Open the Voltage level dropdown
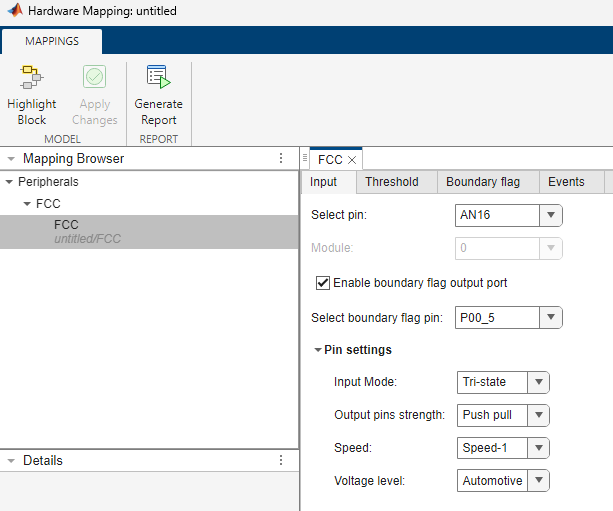The height and width of the screenshot is (511, 613). coord(538,480)
